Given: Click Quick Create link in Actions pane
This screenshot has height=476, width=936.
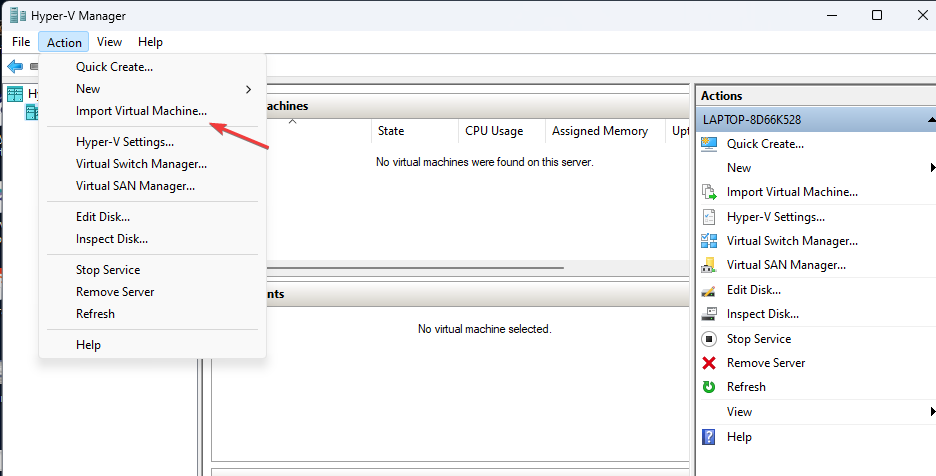Looking at the screenshot, I should [x=765, y=144].
